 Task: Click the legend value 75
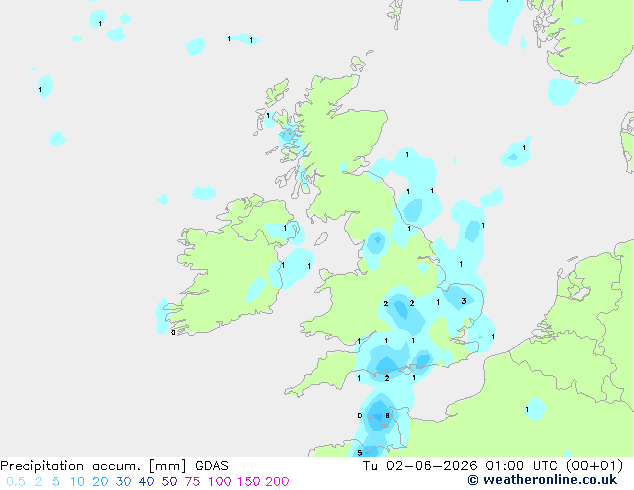(192, 482)
